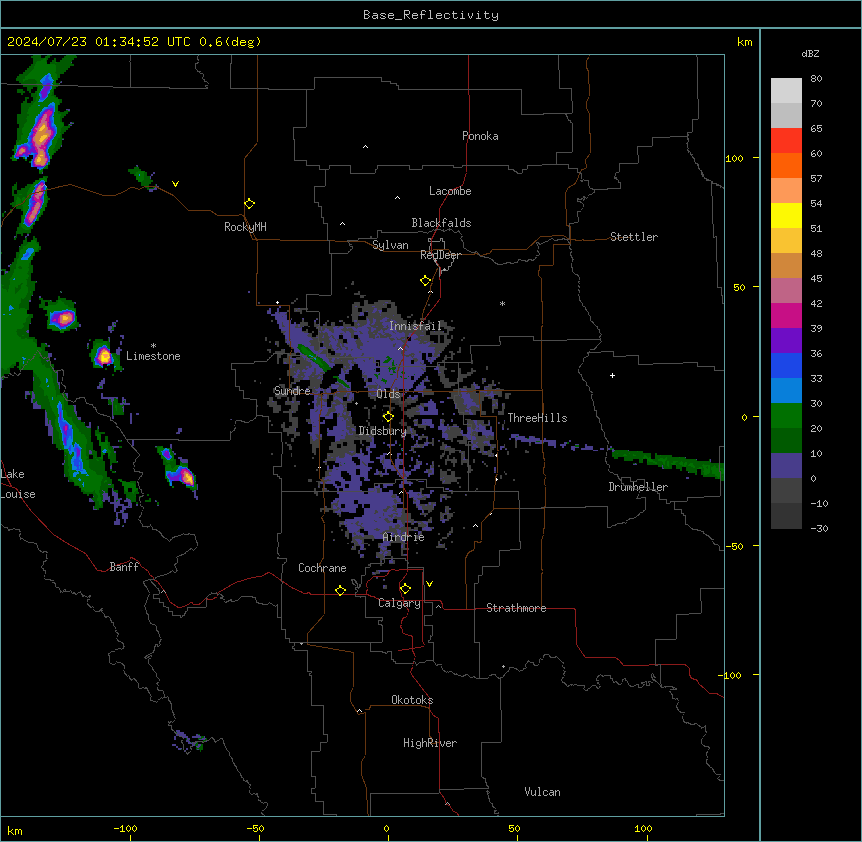The image size is (862, 842).
Task: Select the light grey 70-80 dBZ swatch
Action: (786, 91)
